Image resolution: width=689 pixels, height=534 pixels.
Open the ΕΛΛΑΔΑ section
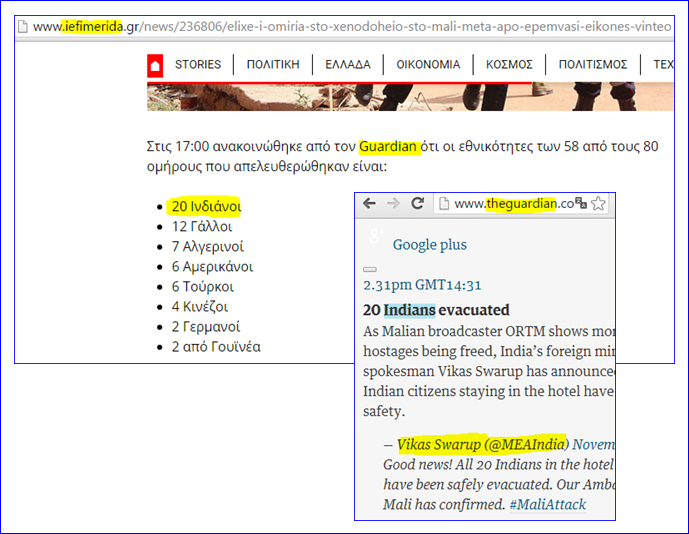pos(348,65)
